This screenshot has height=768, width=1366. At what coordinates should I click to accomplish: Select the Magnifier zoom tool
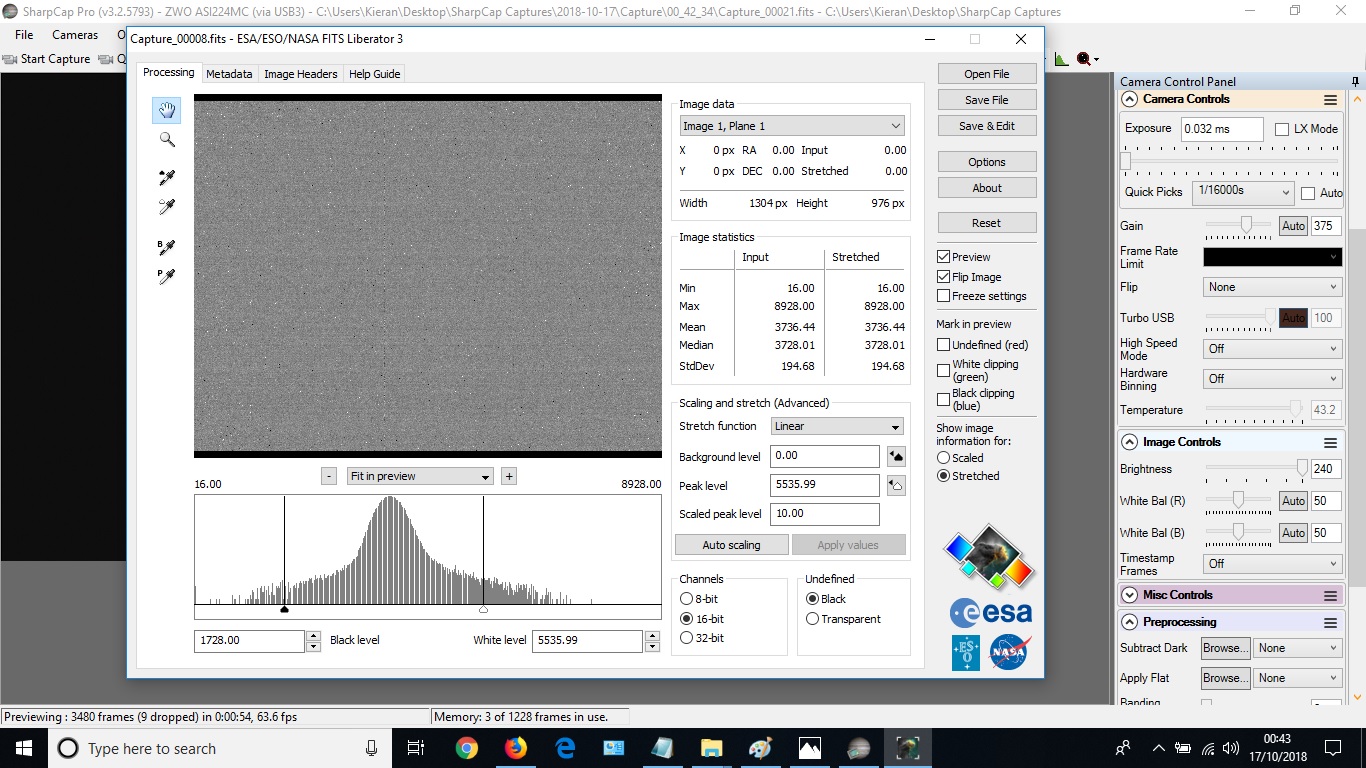tap(167, 140)
